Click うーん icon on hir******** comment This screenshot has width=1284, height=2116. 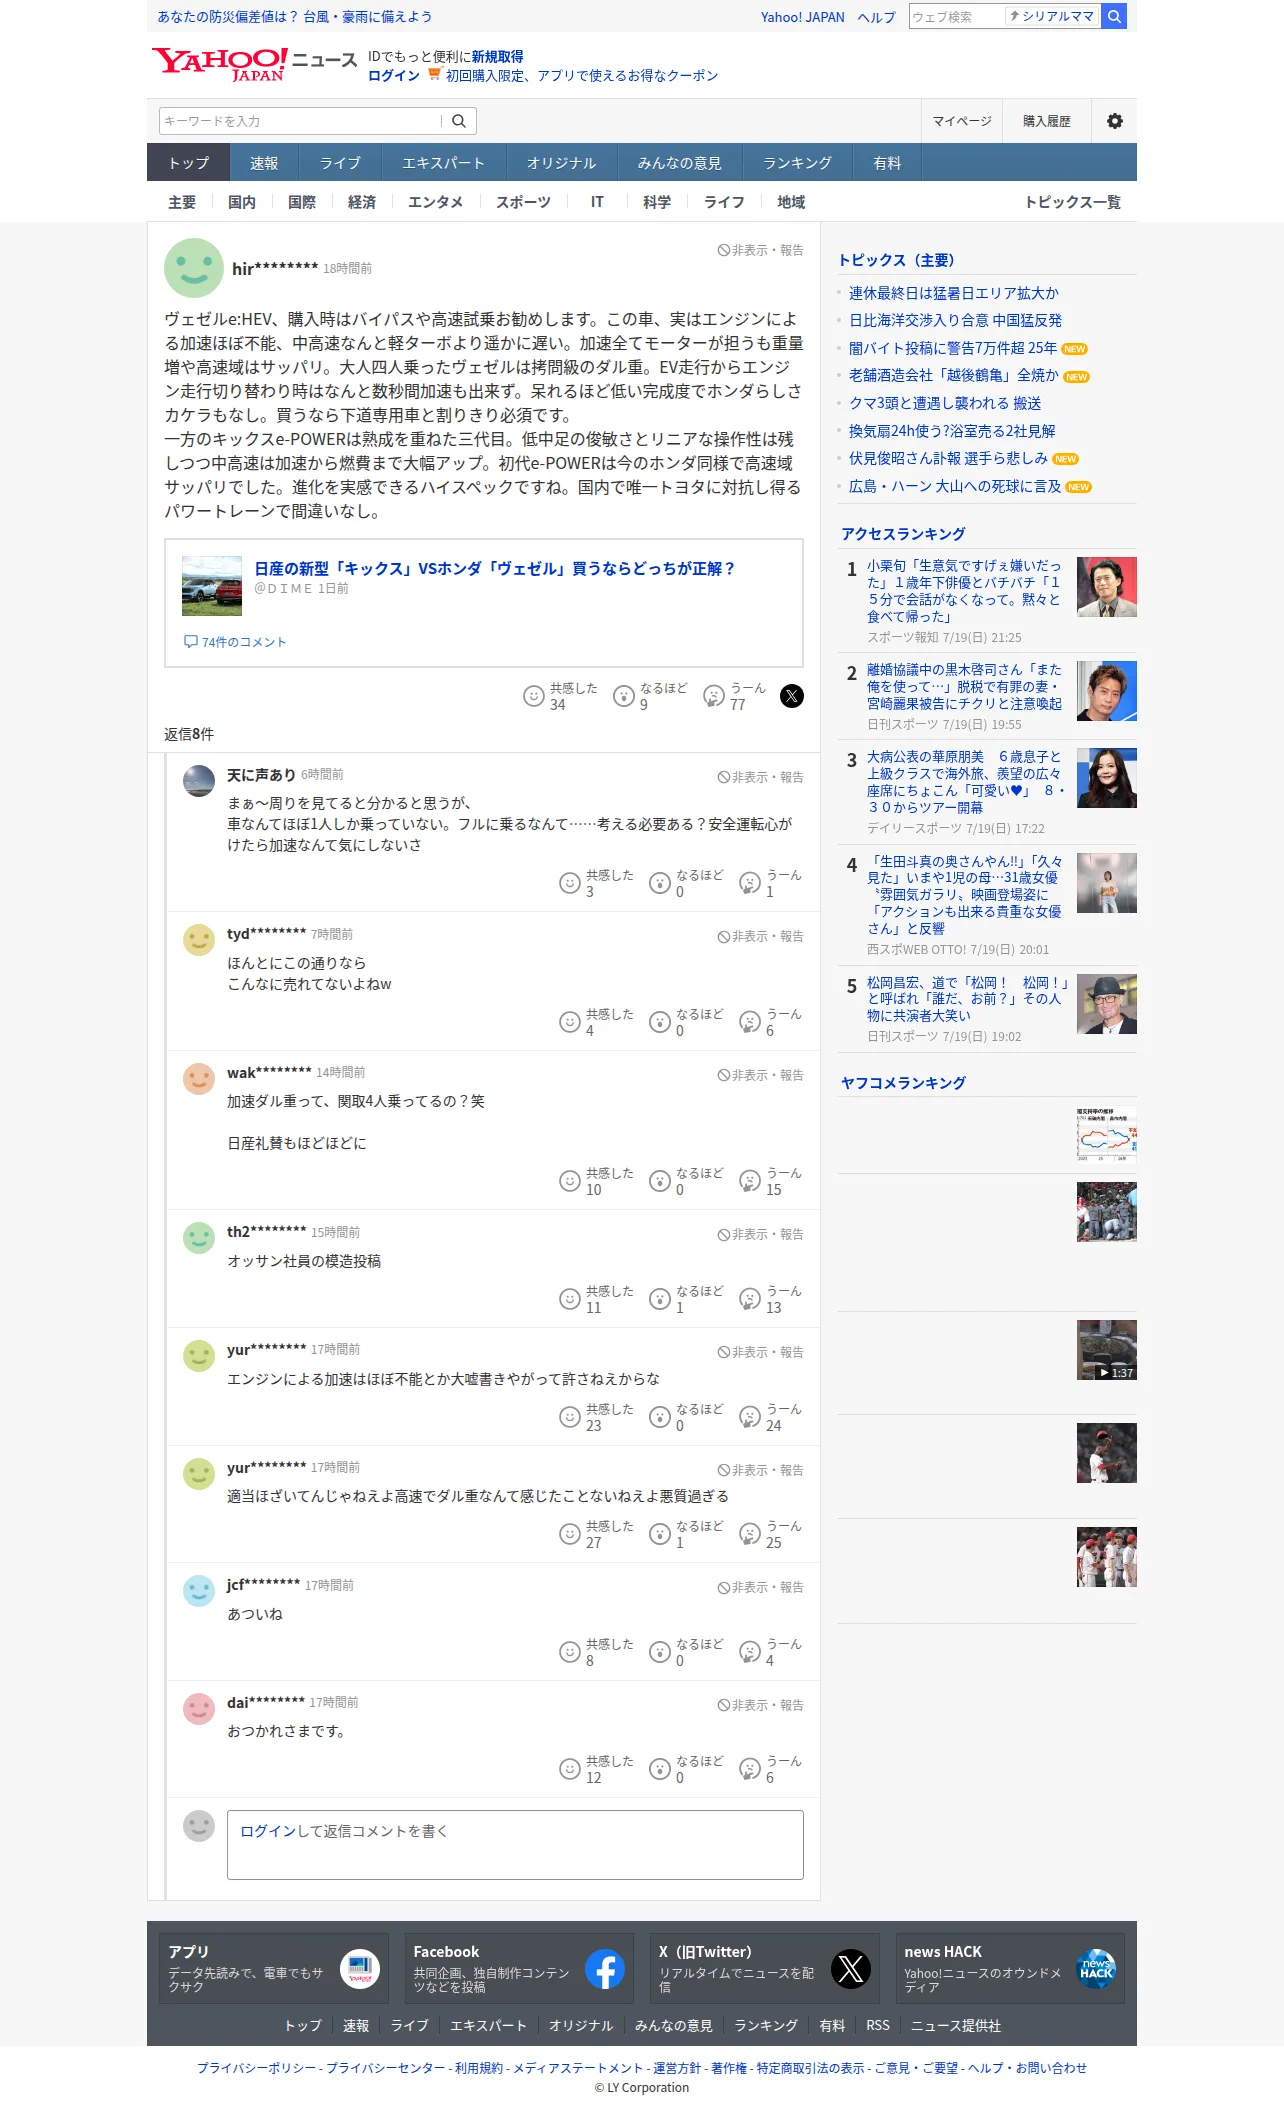(714, 696)
